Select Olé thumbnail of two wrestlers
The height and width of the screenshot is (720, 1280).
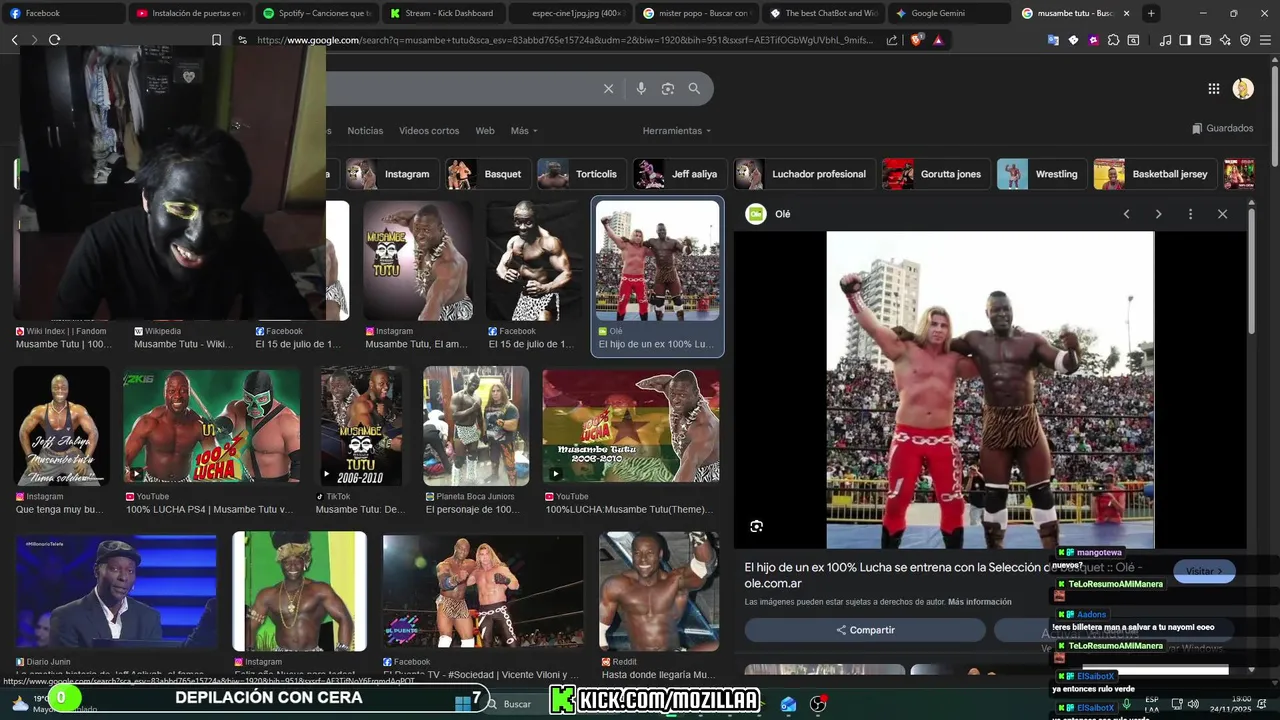[657, 260]
